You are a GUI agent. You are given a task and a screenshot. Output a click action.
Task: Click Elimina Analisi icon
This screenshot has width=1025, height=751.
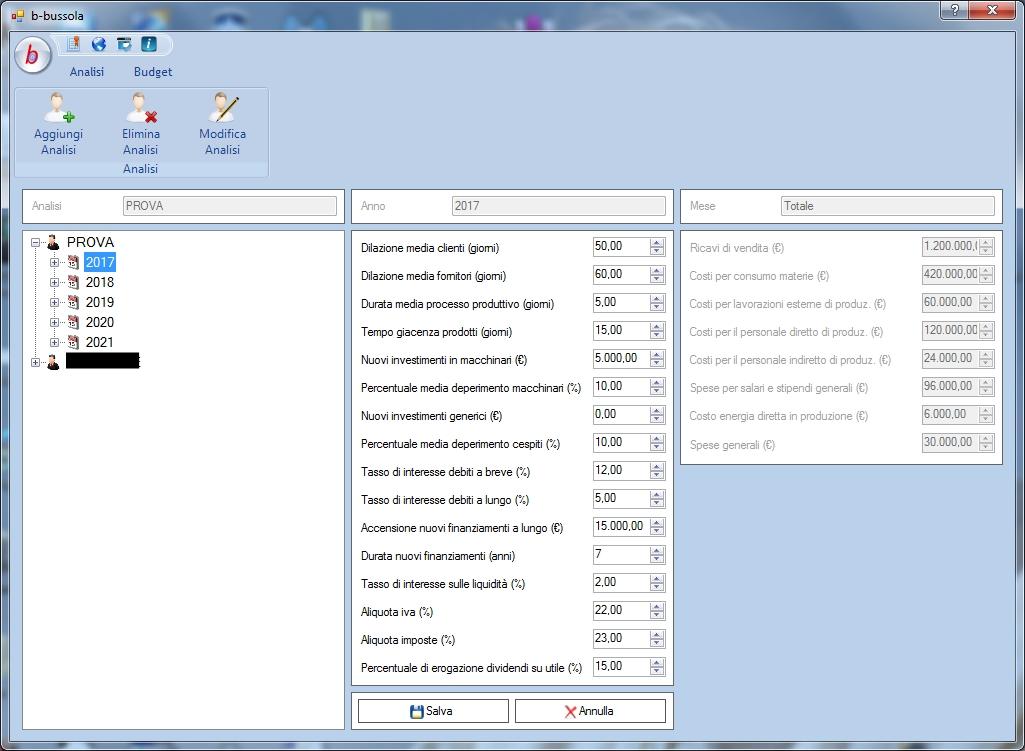(141, 108)
